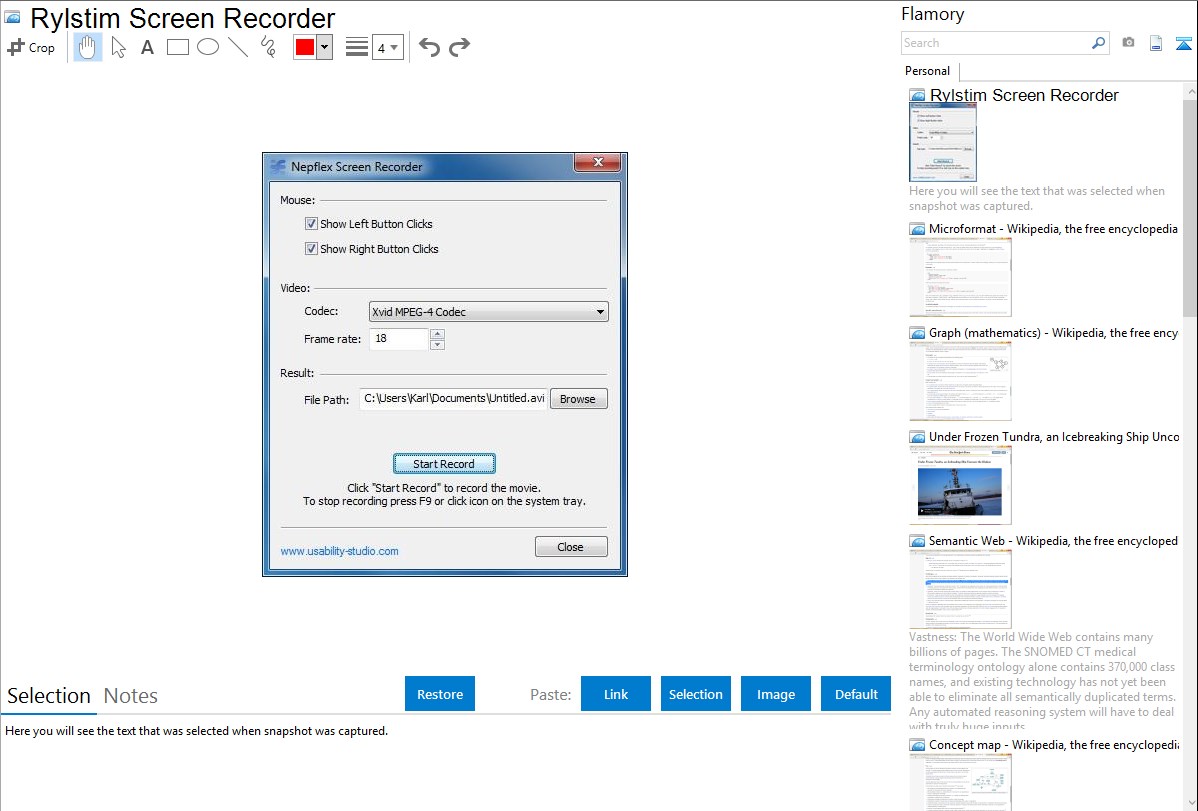
Task: Click the snapshot list scrollbar down arrow
Action: tap(1190, 803)
